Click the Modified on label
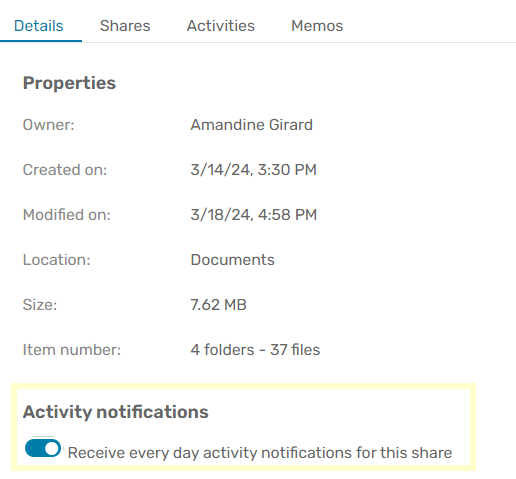Screen dimensions: 516x479 [67, 215]
